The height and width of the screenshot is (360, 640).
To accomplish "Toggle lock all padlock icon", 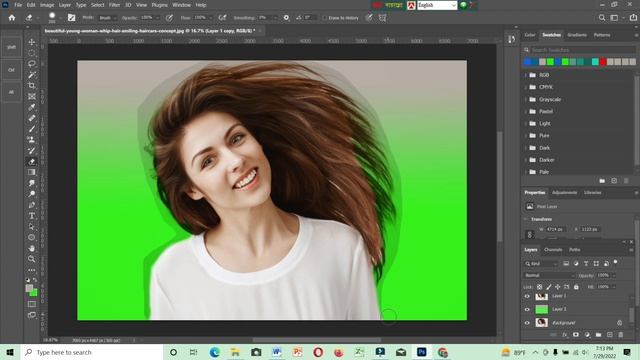I will [576, 287].
